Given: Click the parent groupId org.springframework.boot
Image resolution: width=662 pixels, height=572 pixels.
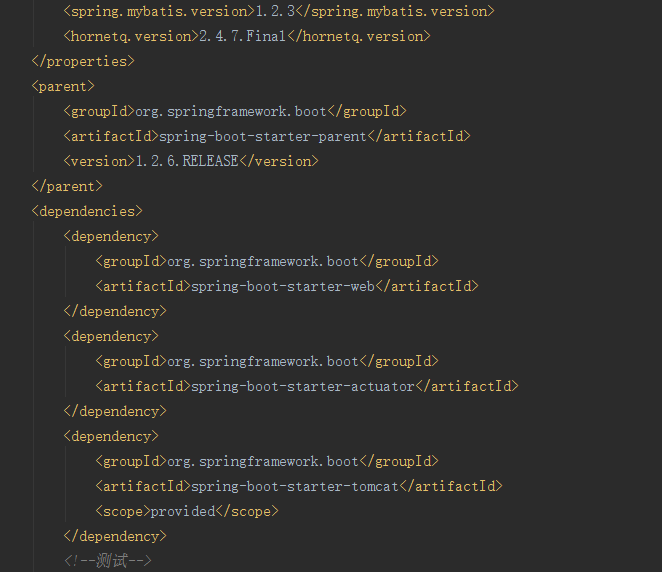Looking at the screenshot, I should [x=231, y=111].
